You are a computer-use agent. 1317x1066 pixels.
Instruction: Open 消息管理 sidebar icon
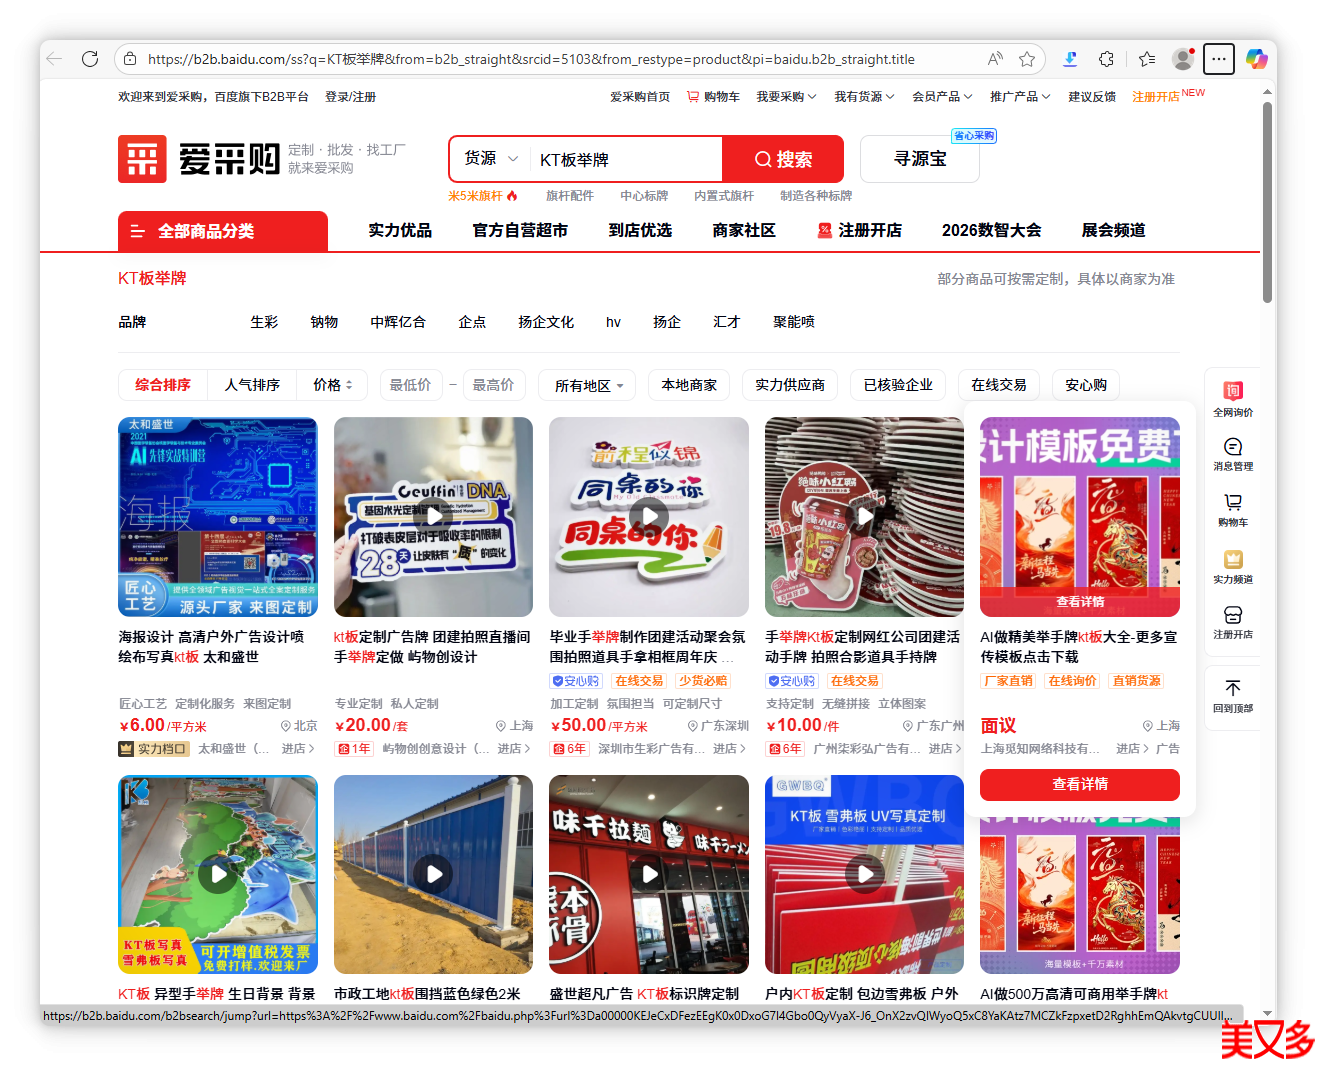[x=1233, y=453]
